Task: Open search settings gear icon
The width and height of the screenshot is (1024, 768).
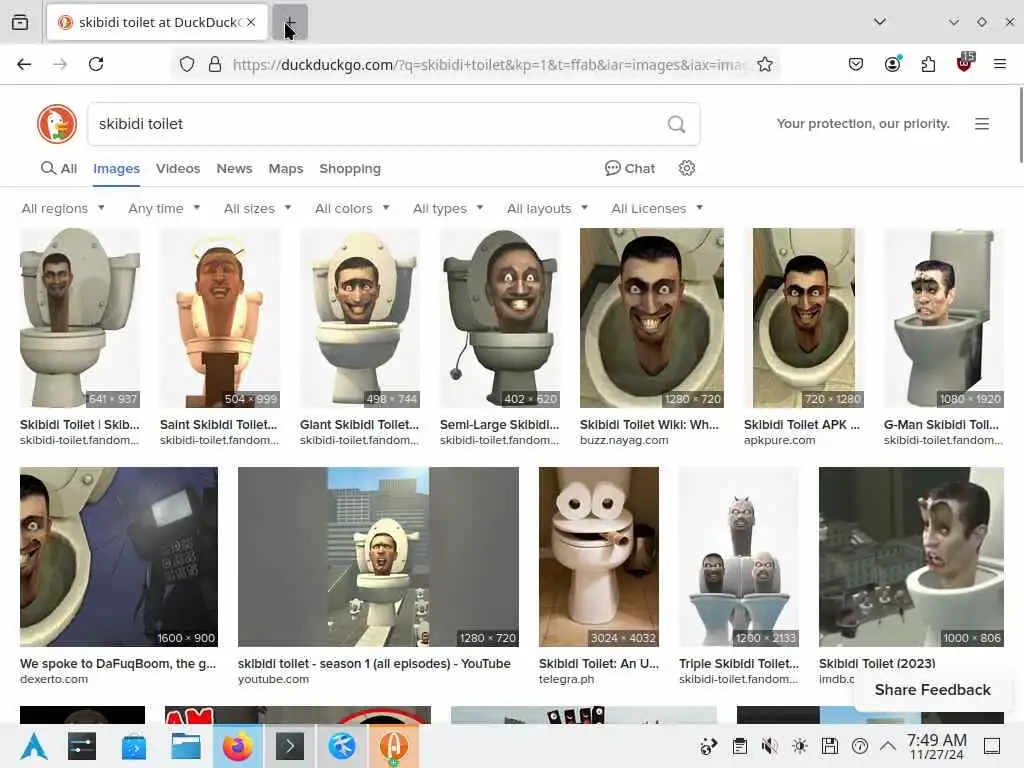Action: pos(686,168)
